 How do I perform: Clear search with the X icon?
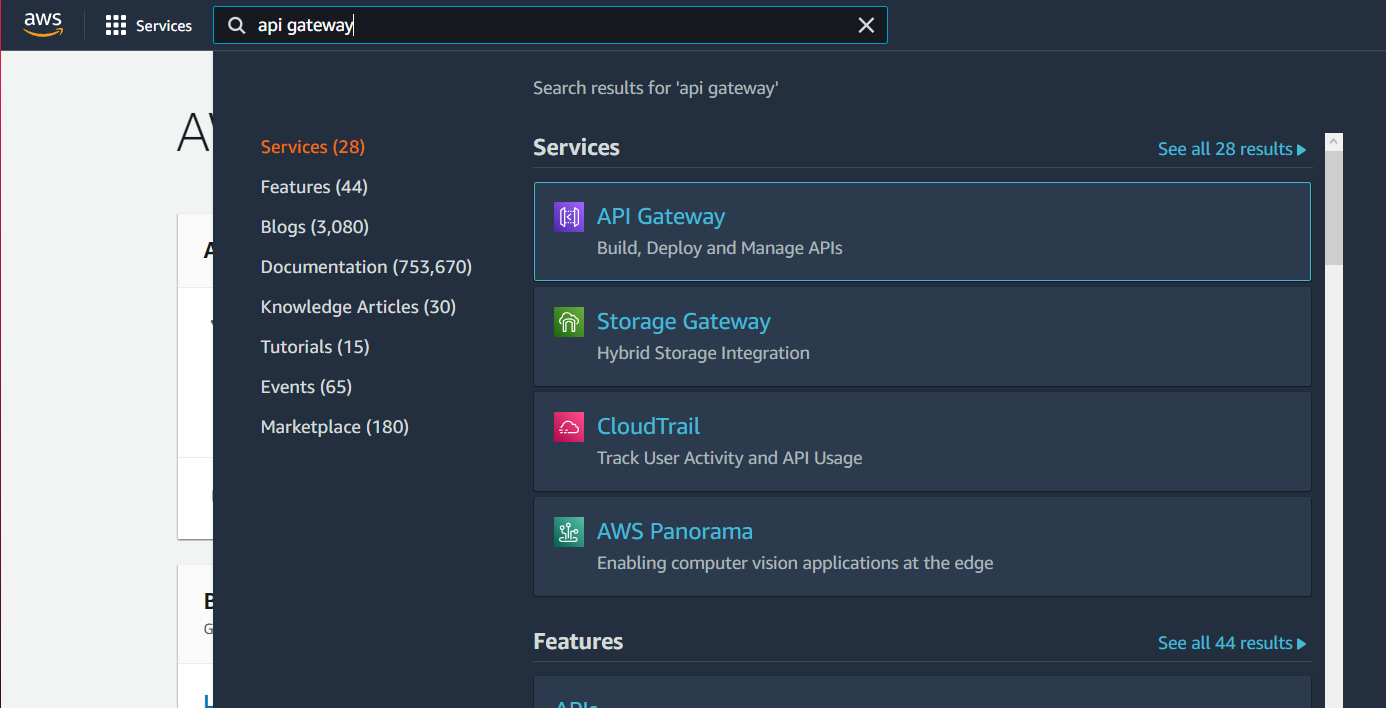coord(866,26)
